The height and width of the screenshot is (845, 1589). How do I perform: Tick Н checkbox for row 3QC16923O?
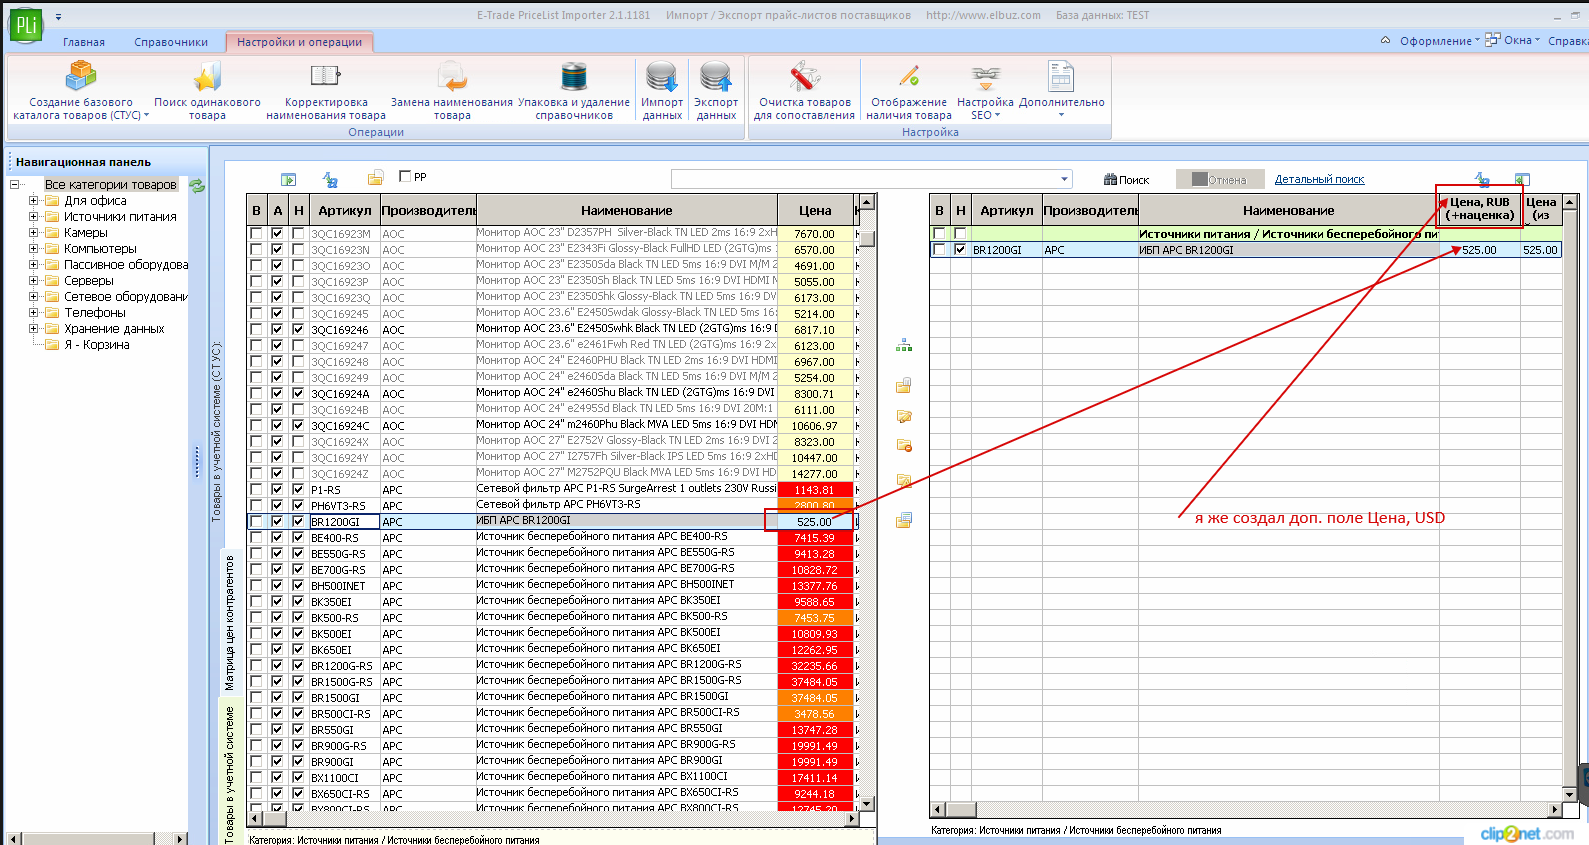click(298, 266)
